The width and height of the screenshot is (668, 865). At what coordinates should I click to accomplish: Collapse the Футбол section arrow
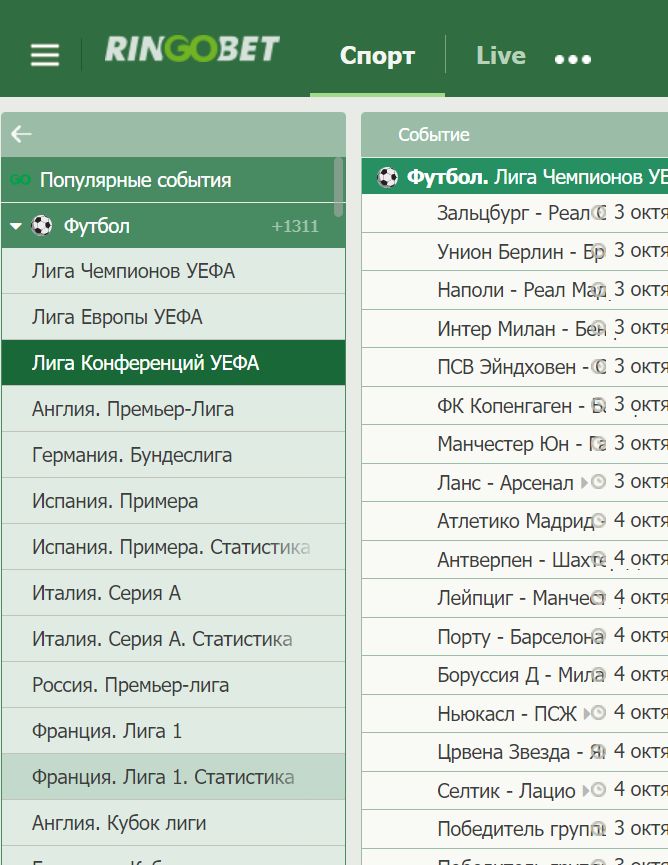point(16,226)
